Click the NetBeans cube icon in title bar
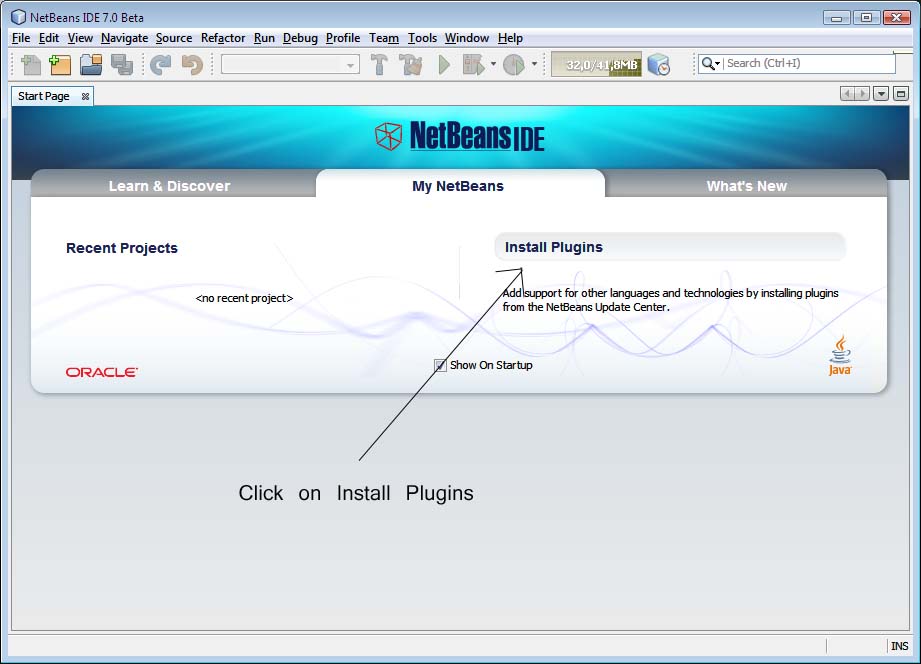Screen dimensions: 921x664 click(19, 17)
